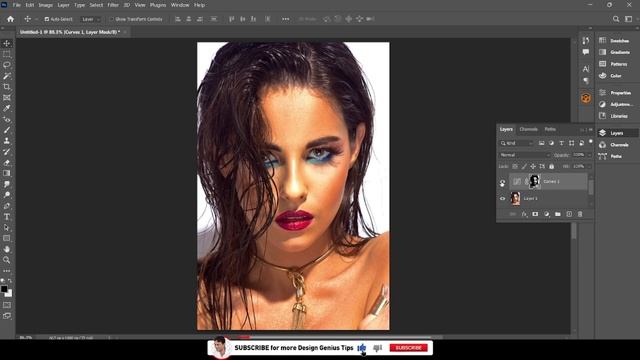This screenshot has width=640, height=360.
Task: Open the Filter menu
Action: (113, 5)
